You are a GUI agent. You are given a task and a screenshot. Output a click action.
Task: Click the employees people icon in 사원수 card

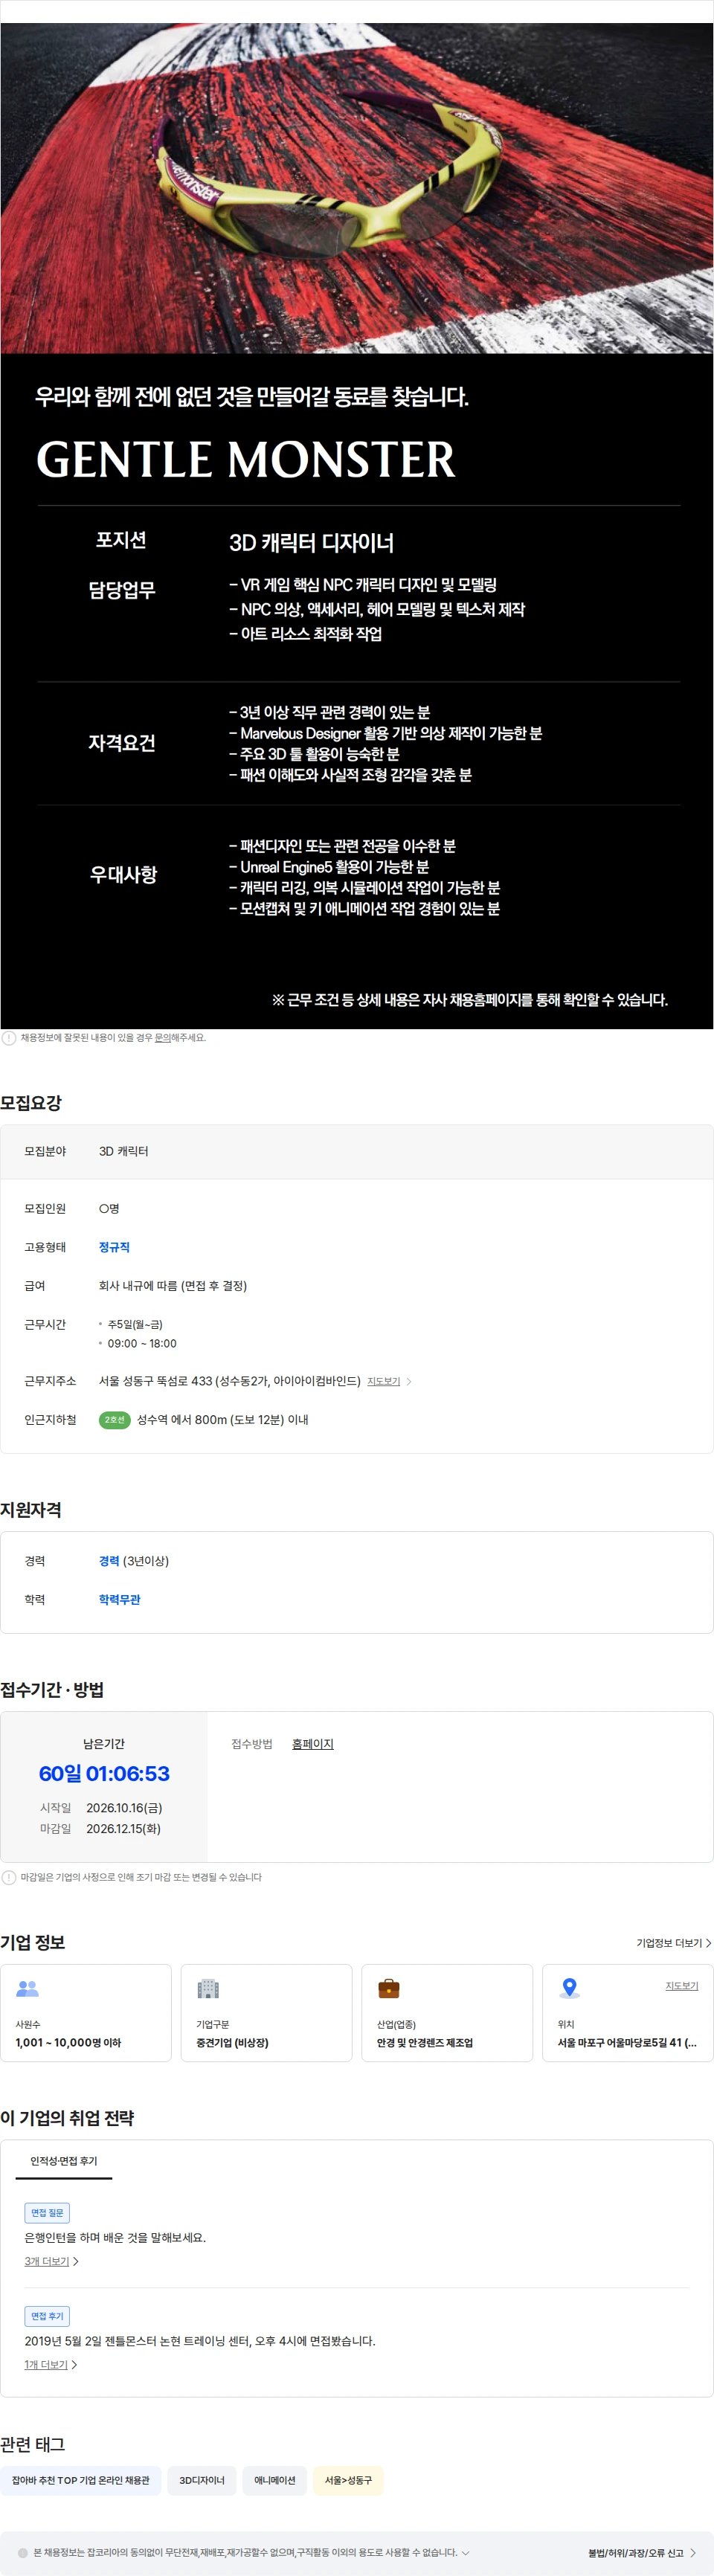point(27,1988)
